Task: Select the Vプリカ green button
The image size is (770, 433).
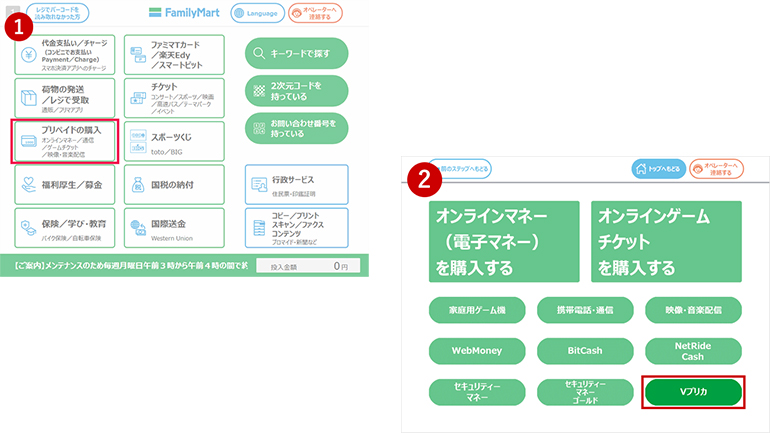Action: (692, 393)
